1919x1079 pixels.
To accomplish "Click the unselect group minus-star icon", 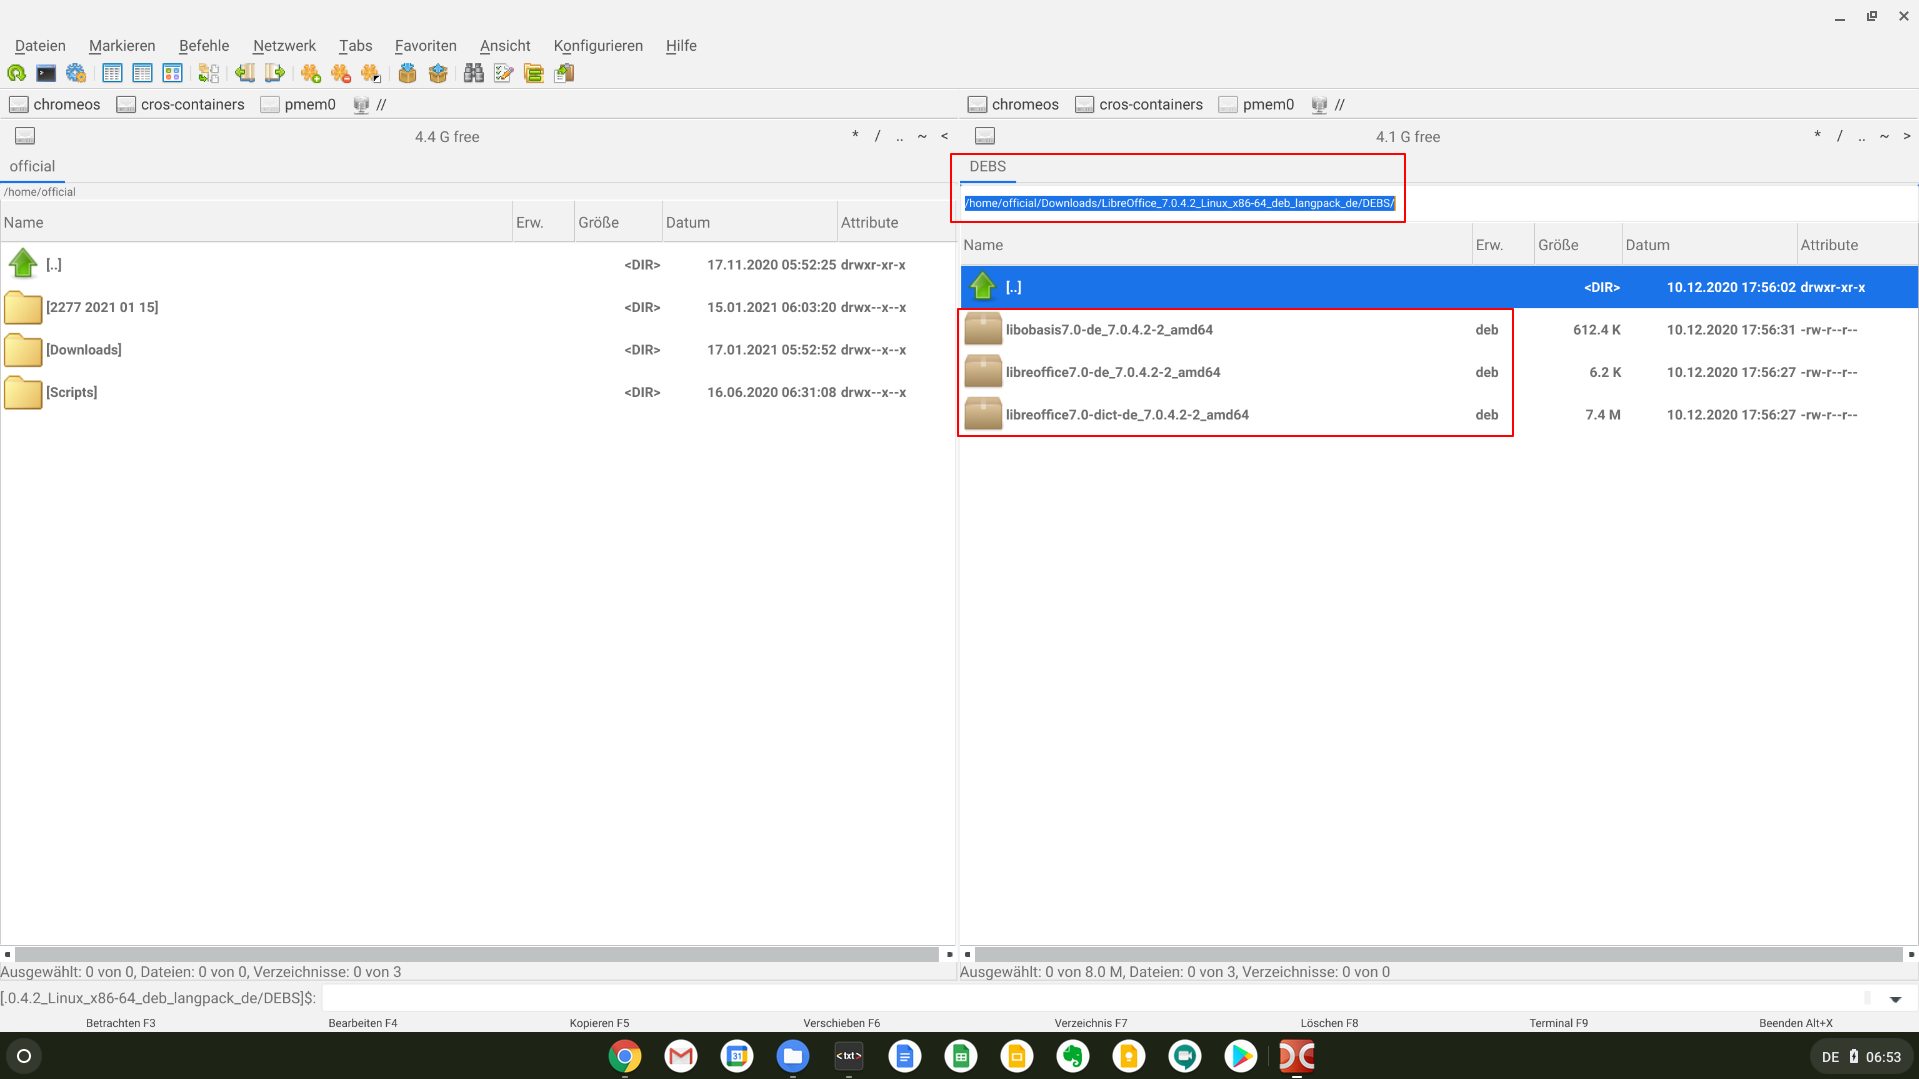I will tap(341, 73).
